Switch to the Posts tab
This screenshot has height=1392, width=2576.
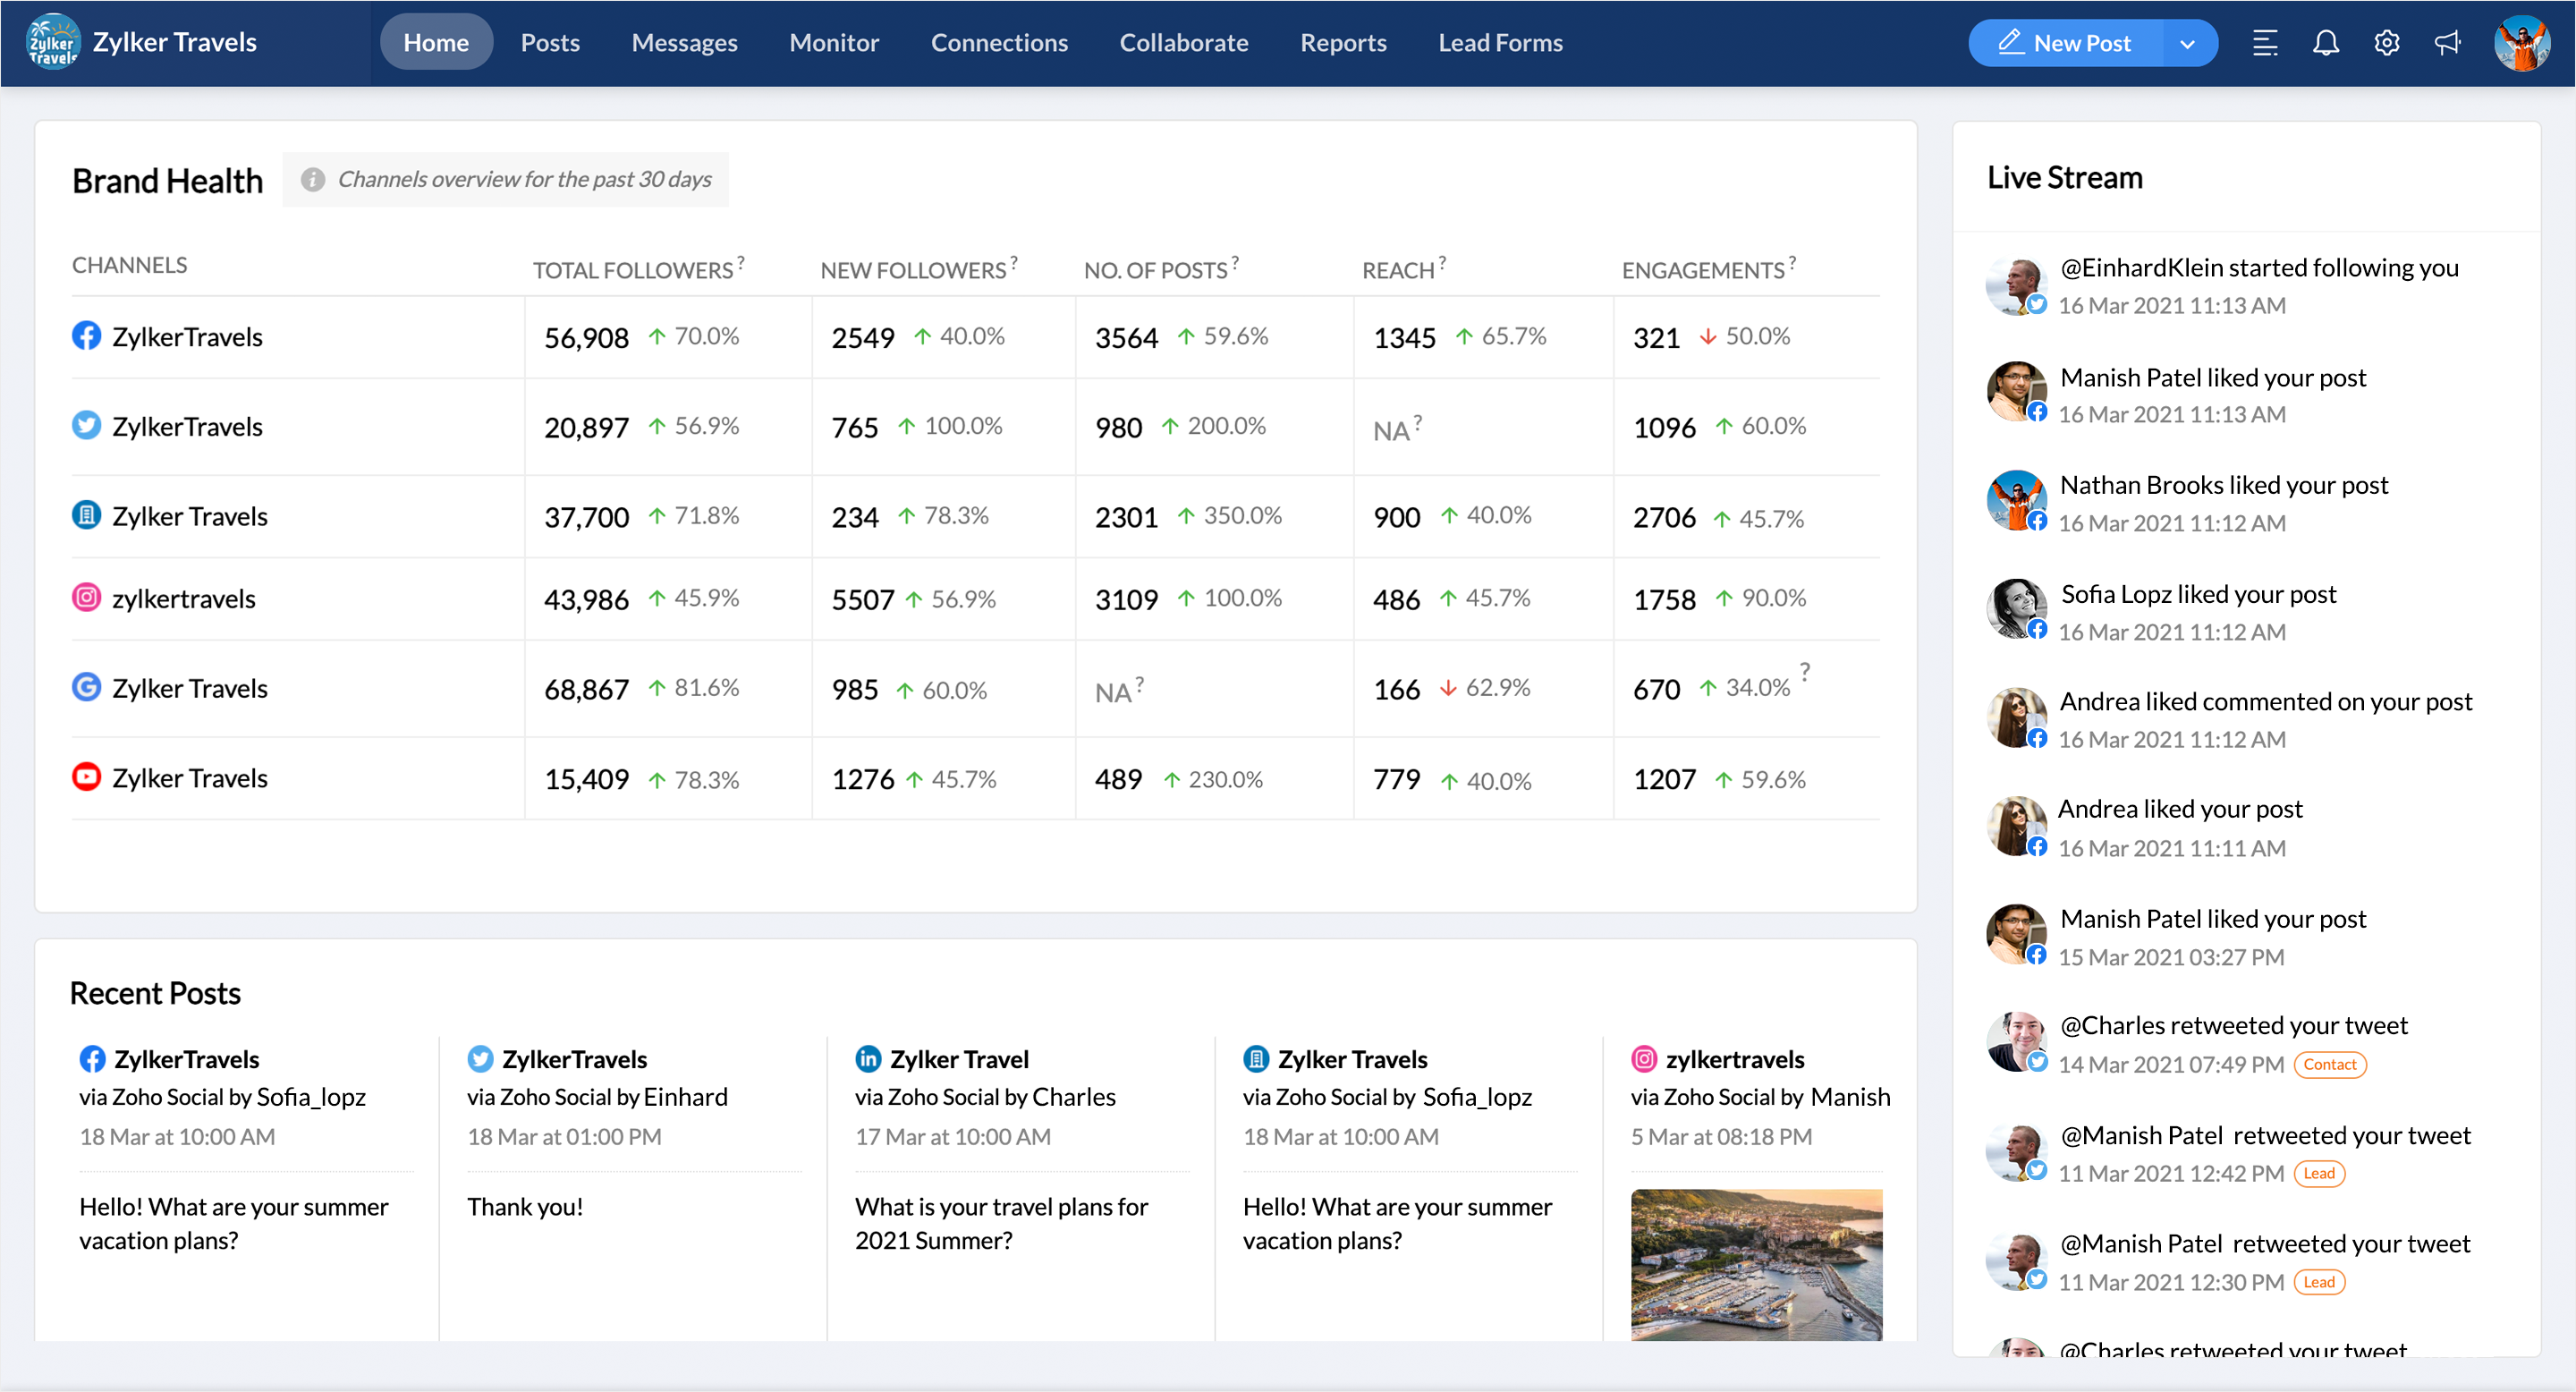550,43
